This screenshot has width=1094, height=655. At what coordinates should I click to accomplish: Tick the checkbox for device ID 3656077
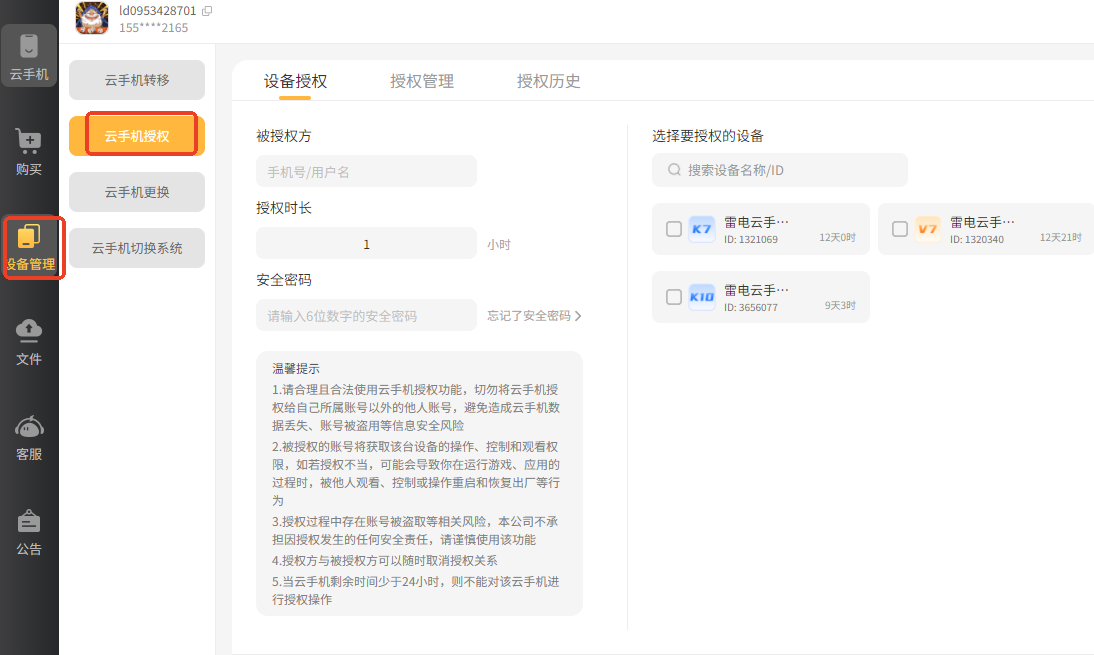pos(674,297)
